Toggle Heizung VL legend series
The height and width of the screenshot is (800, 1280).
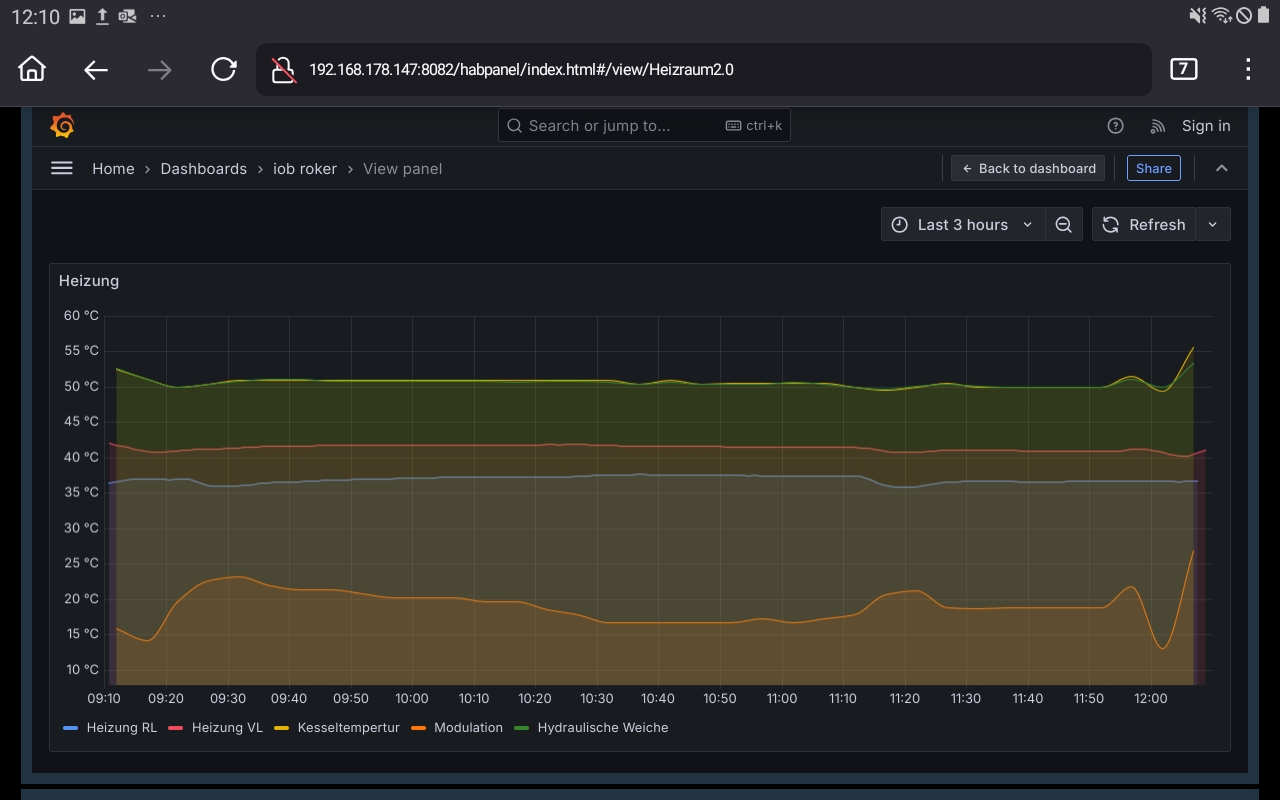click(x=227, y=728)
